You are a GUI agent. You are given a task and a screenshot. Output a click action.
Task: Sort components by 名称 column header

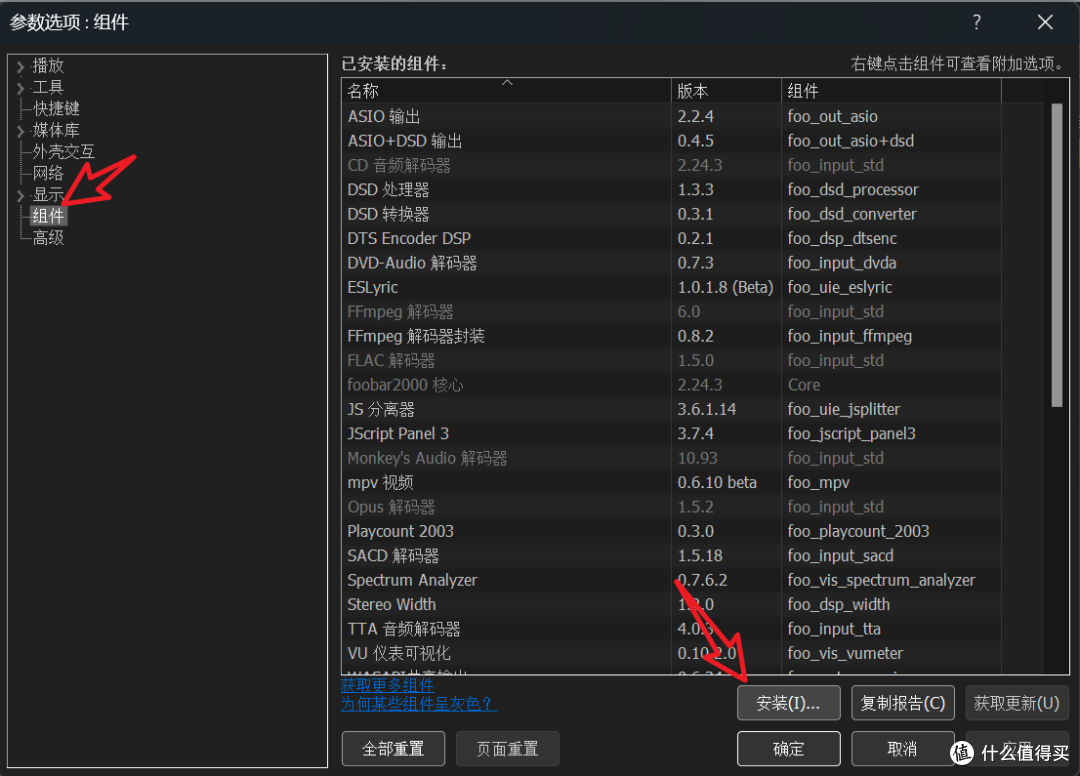(506, 90)
